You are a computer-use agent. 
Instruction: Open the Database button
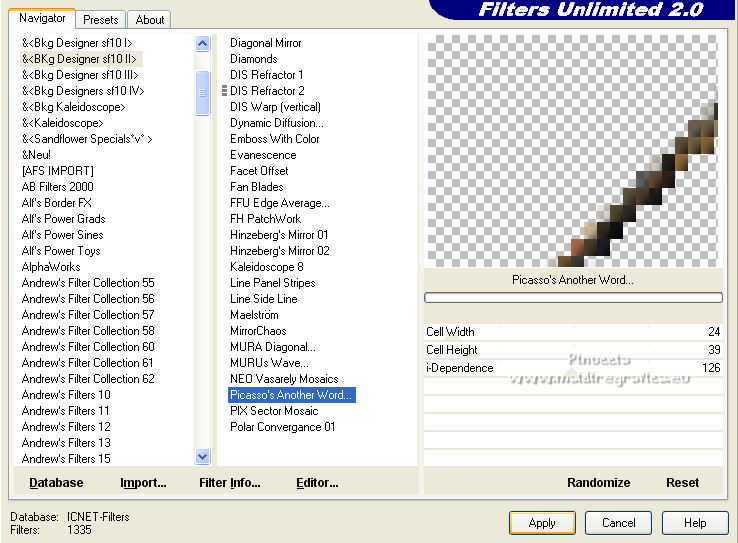pos(56,483)
